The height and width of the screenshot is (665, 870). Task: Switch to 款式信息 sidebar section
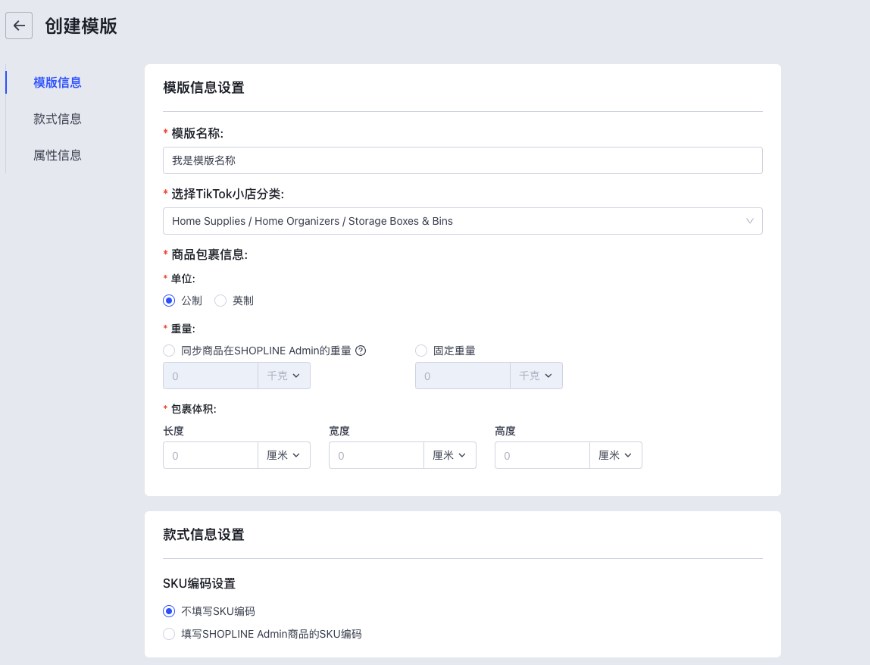pyautogui.click(x=57, y=119)
